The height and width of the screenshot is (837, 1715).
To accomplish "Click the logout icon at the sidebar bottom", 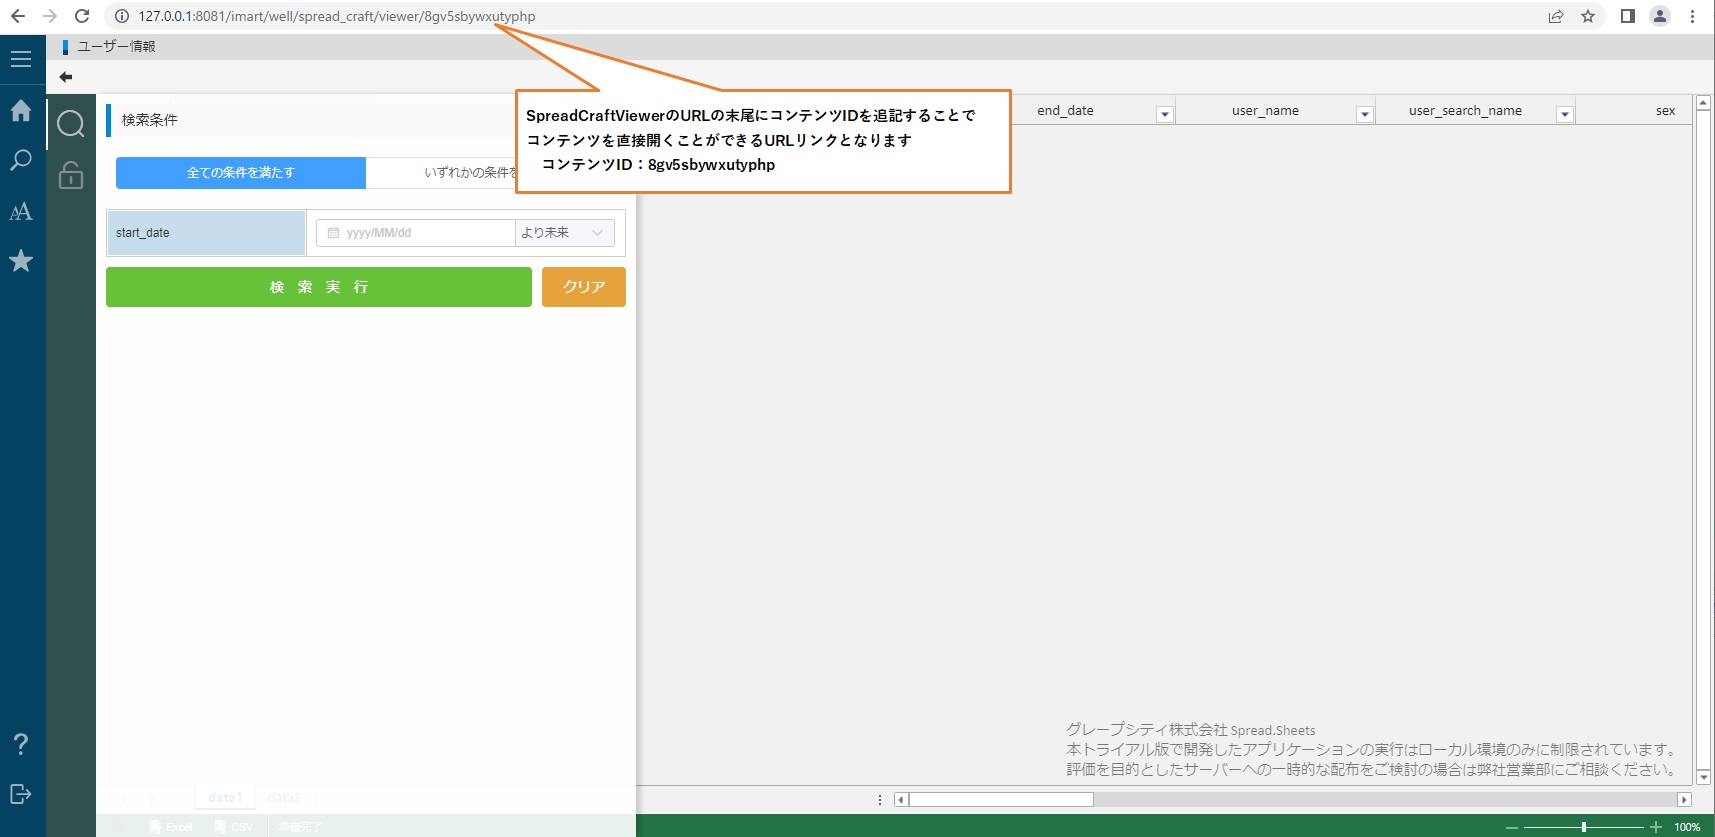I will point(21,794).
